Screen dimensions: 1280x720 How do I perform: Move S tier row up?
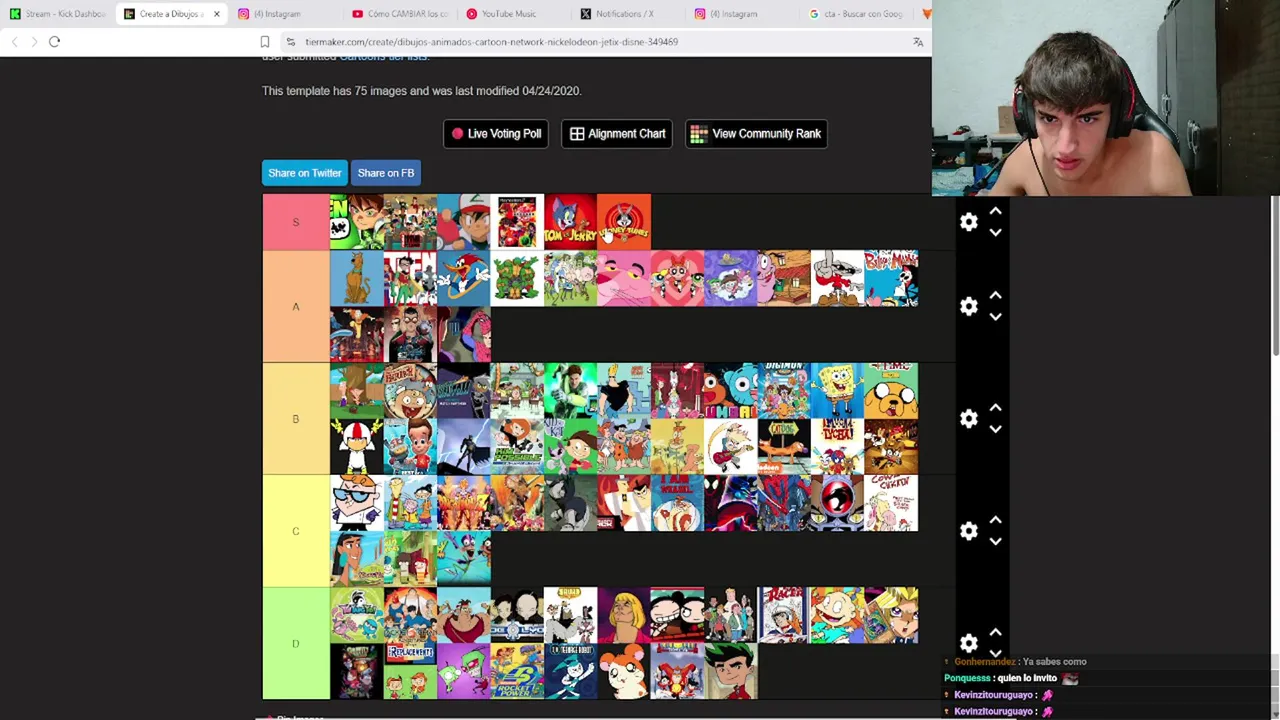[x=995, y=212]
